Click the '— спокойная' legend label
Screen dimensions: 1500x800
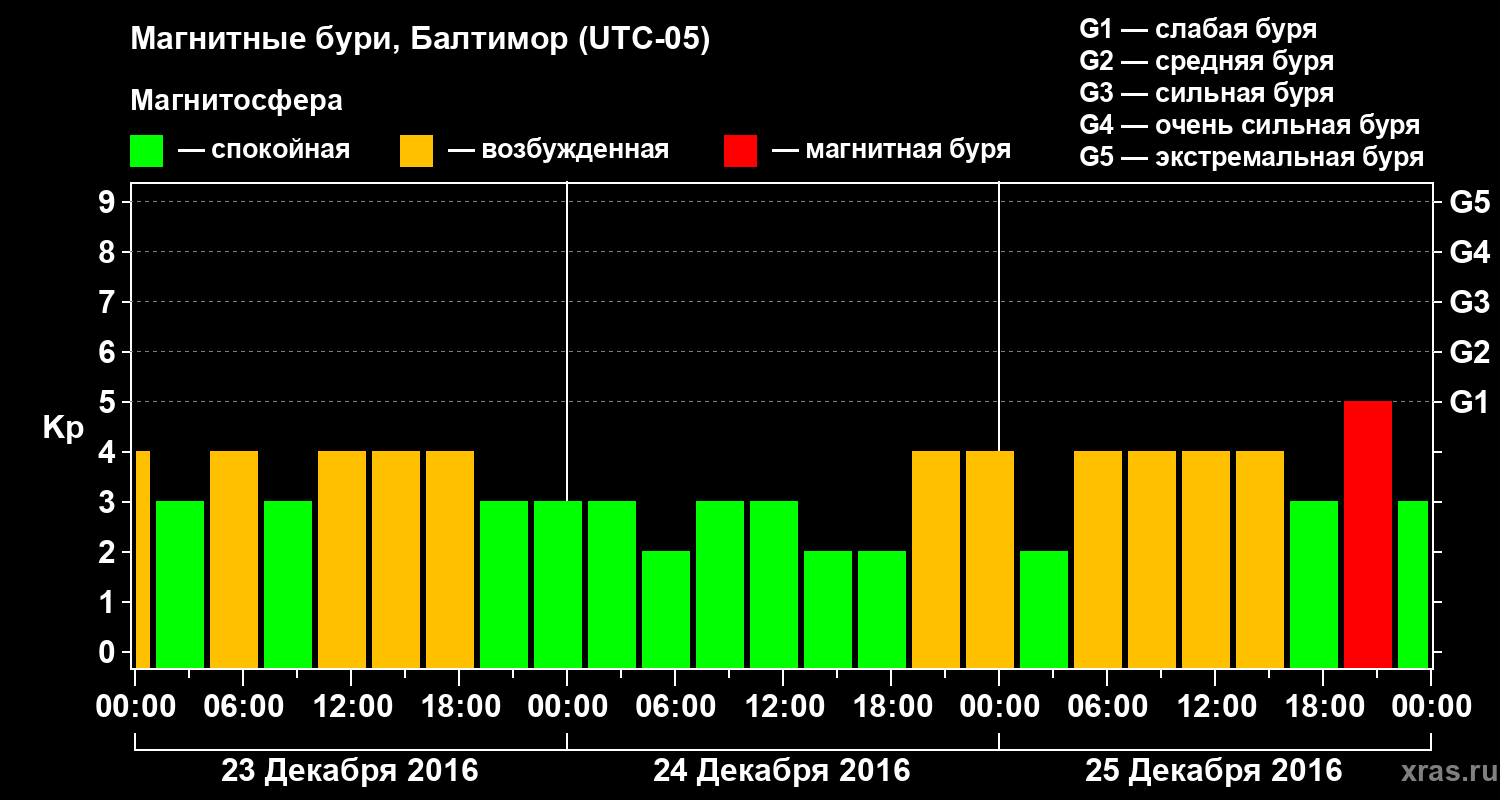coord(263,150)
